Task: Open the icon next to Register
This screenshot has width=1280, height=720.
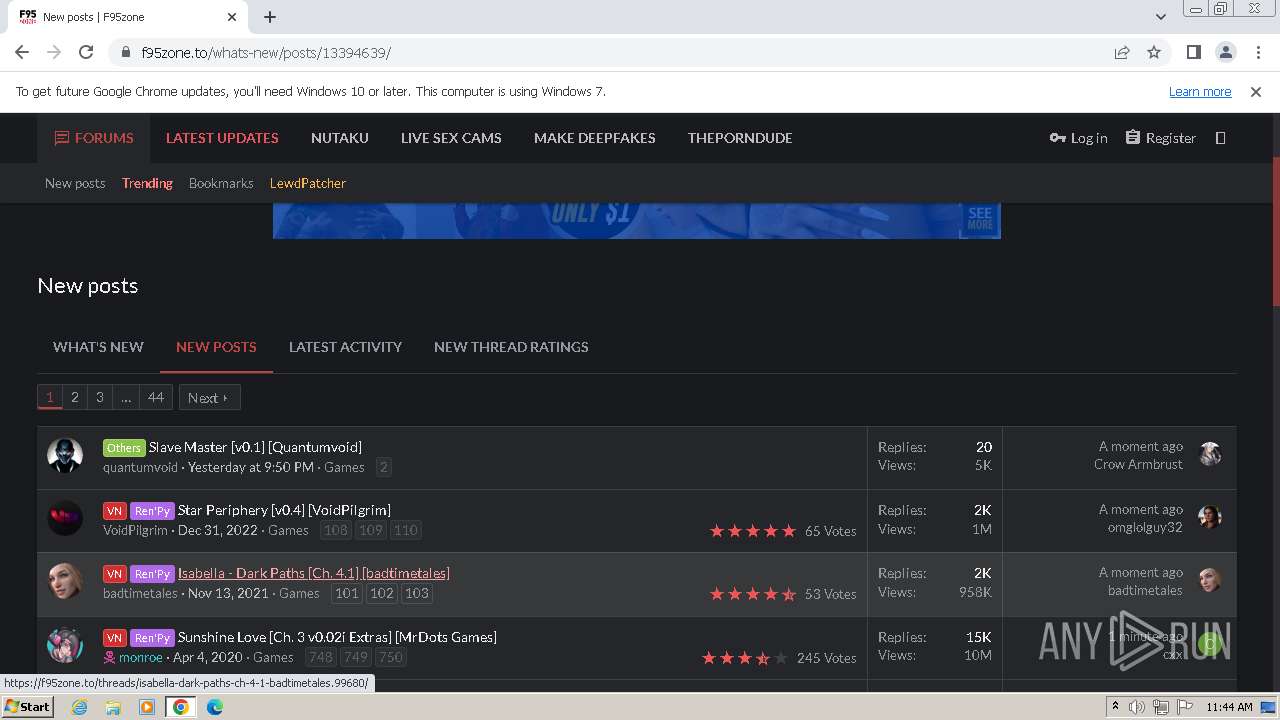Action: [1220, 138]
